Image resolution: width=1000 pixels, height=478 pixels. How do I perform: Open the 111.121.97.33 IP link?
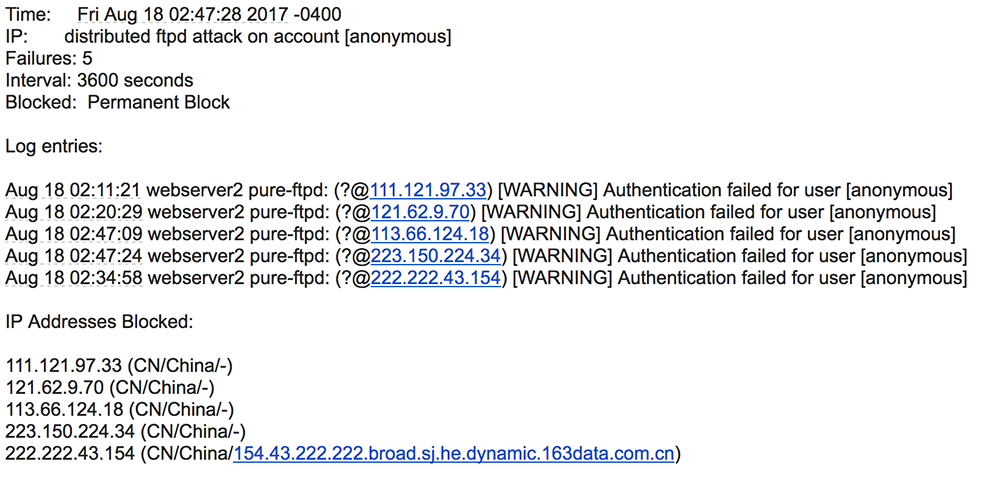(429, 191)
